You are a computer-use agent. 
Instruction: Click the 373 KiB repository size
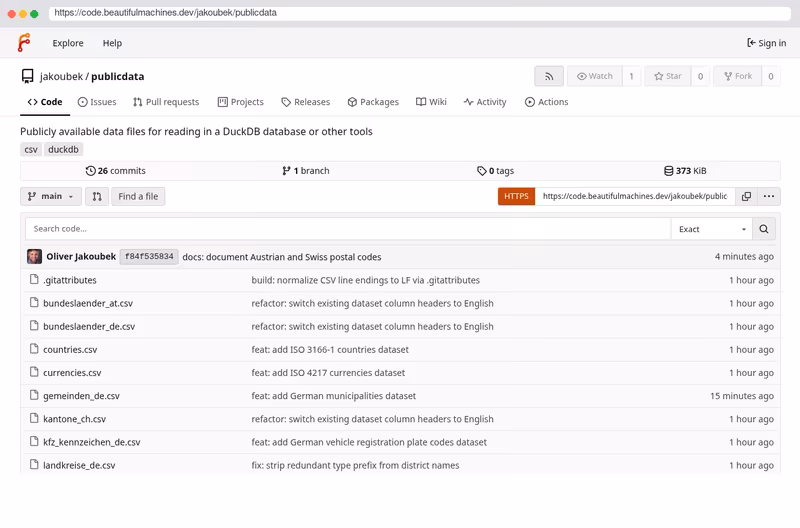pyautogui.click(x=685, y=171)
